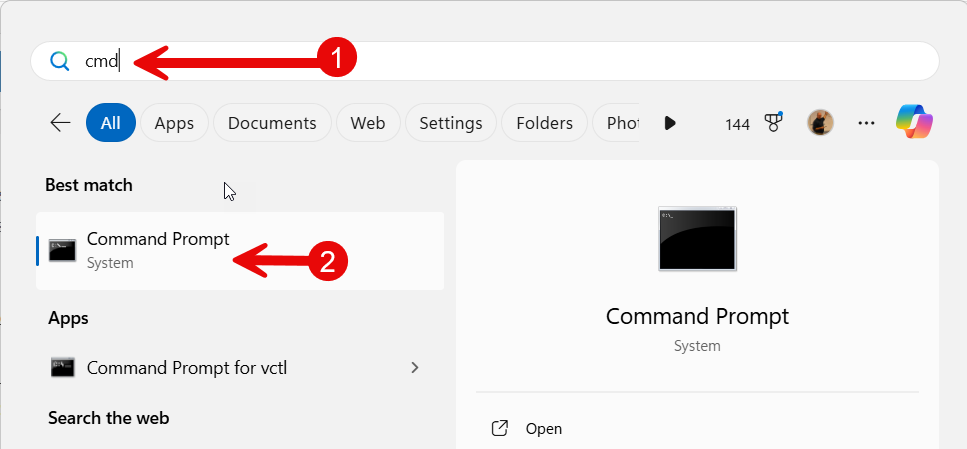
Task: Click the large Command Prompt preview icon
Action: [x=697, y=239]
